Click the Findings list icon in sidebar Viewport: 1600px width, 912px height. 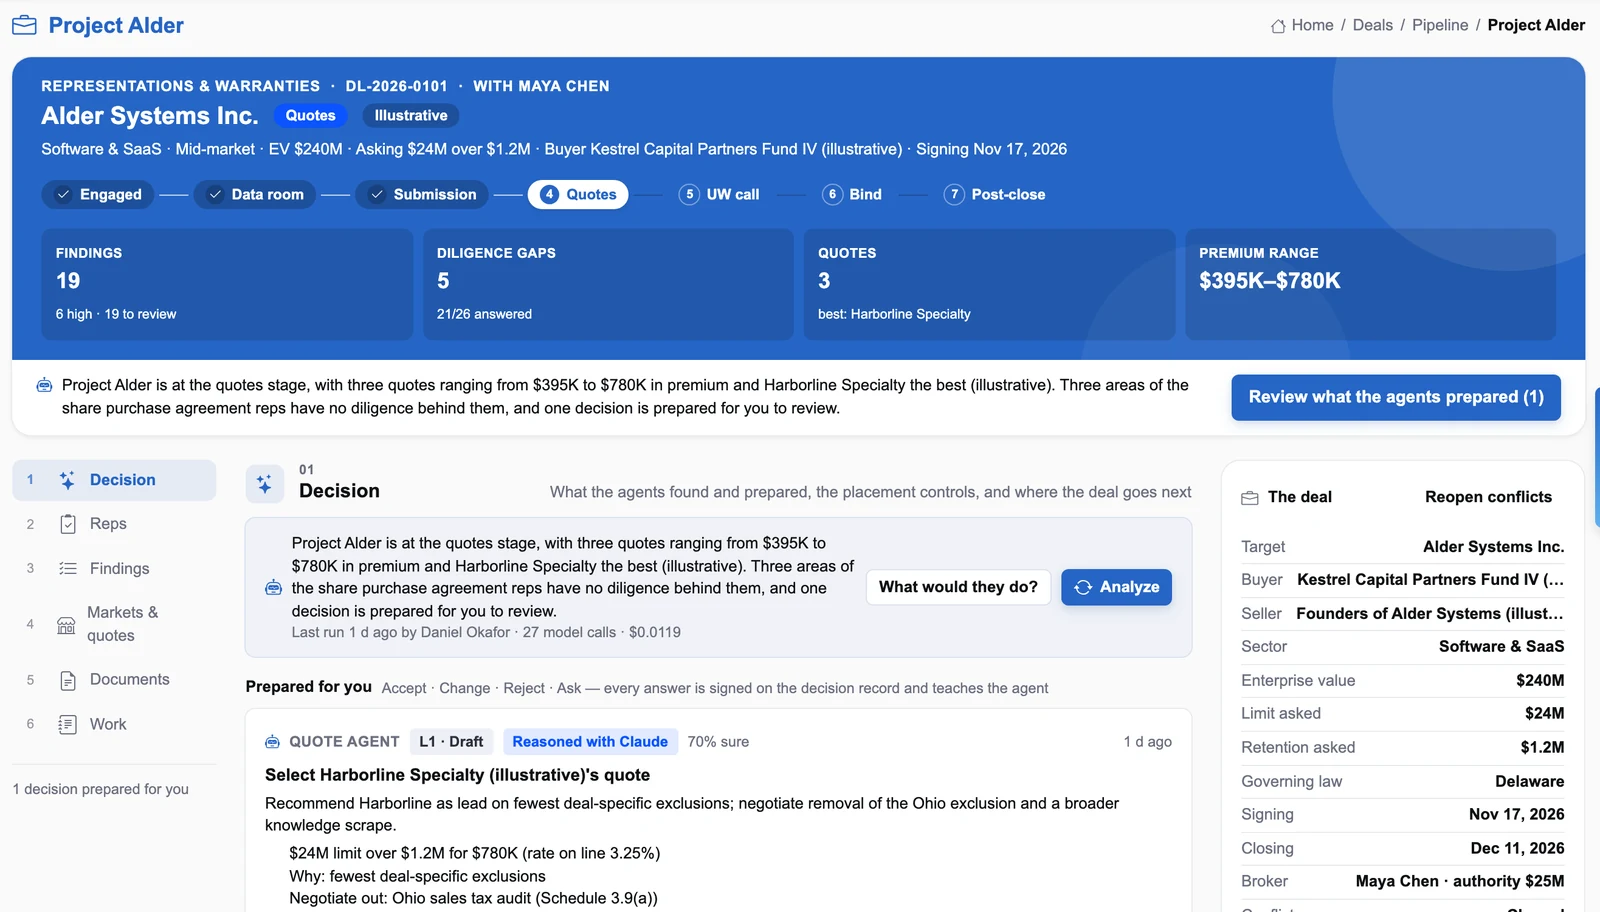coord(68,568)
